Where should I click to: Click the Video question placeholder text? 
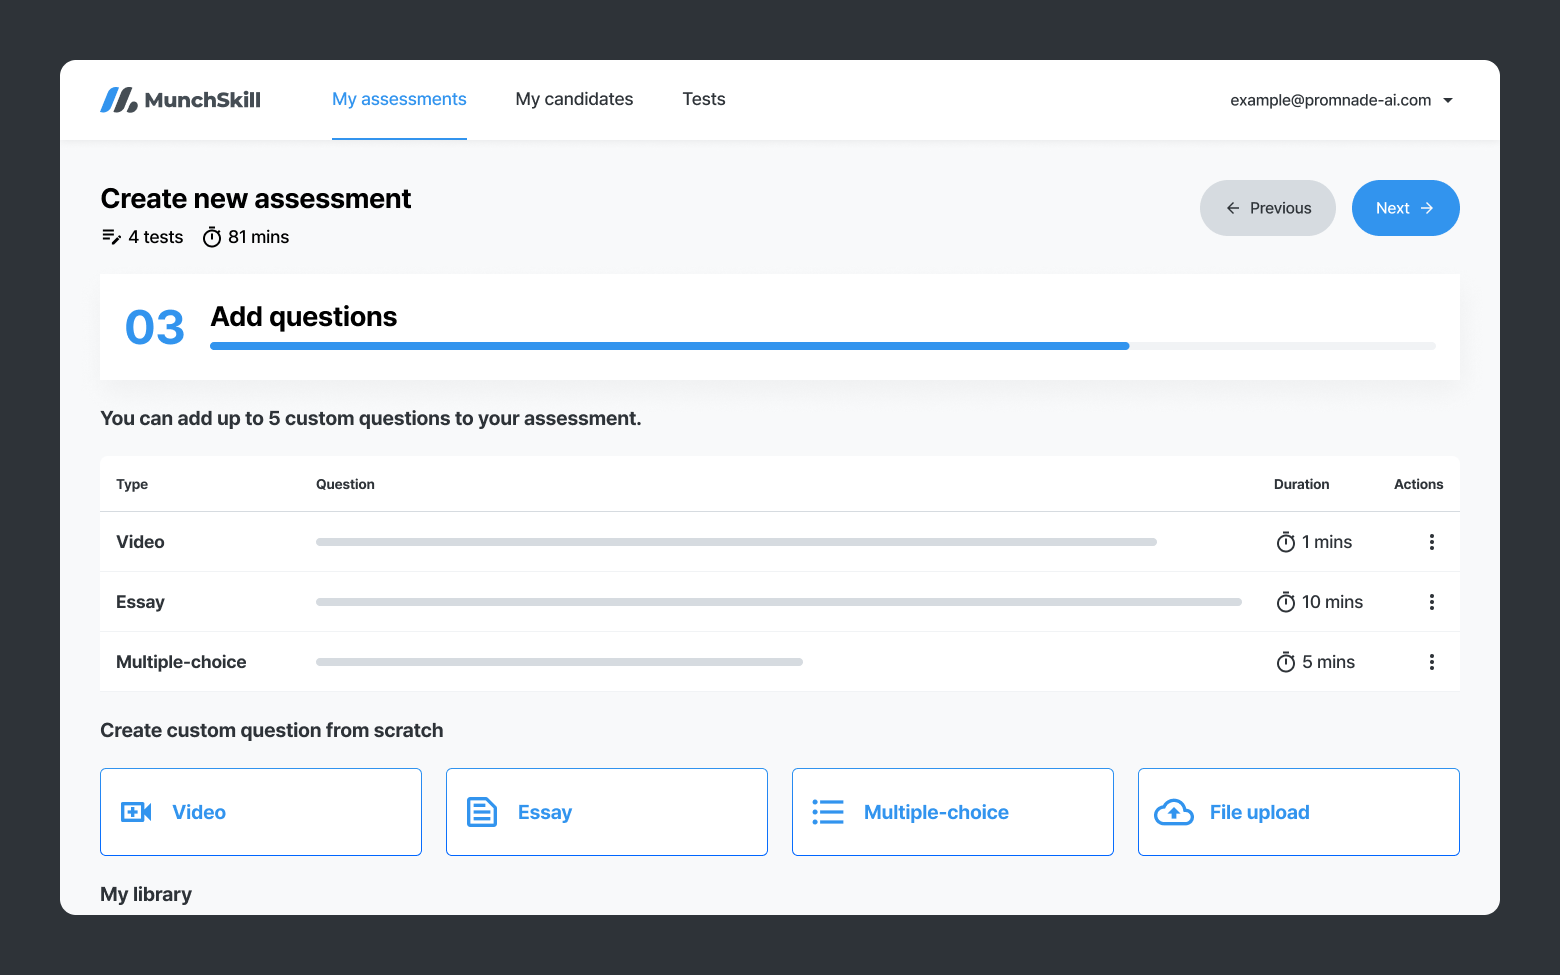(x=736, y=542)
